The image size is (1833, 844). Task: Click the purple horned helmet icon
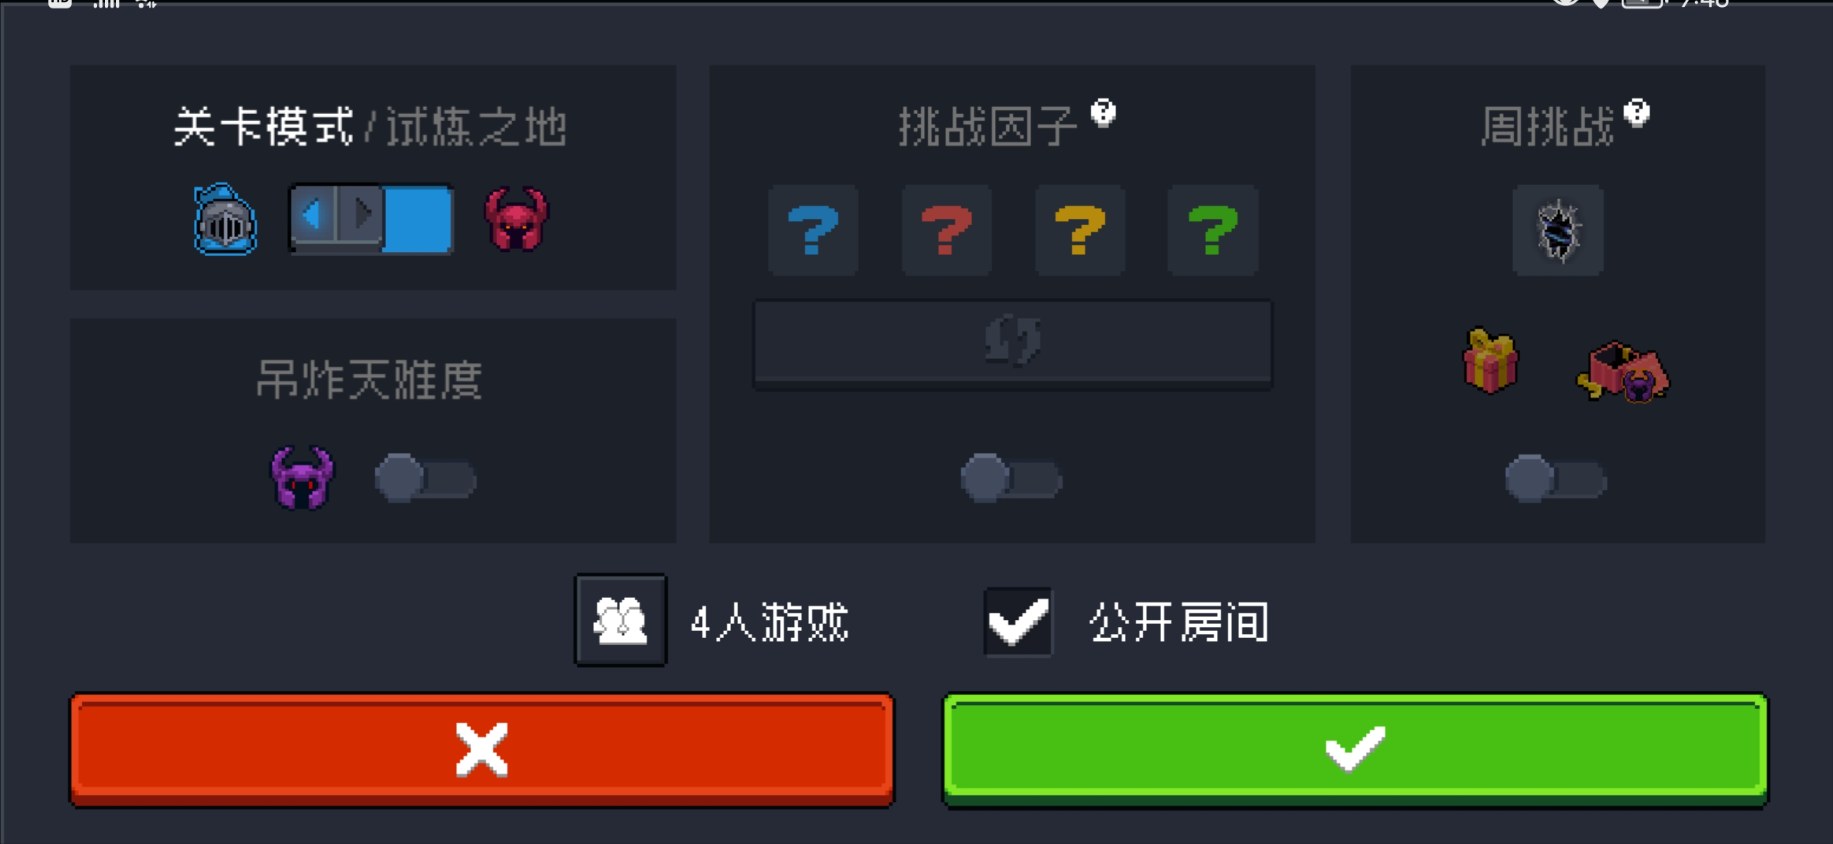(x=302, y=478)
